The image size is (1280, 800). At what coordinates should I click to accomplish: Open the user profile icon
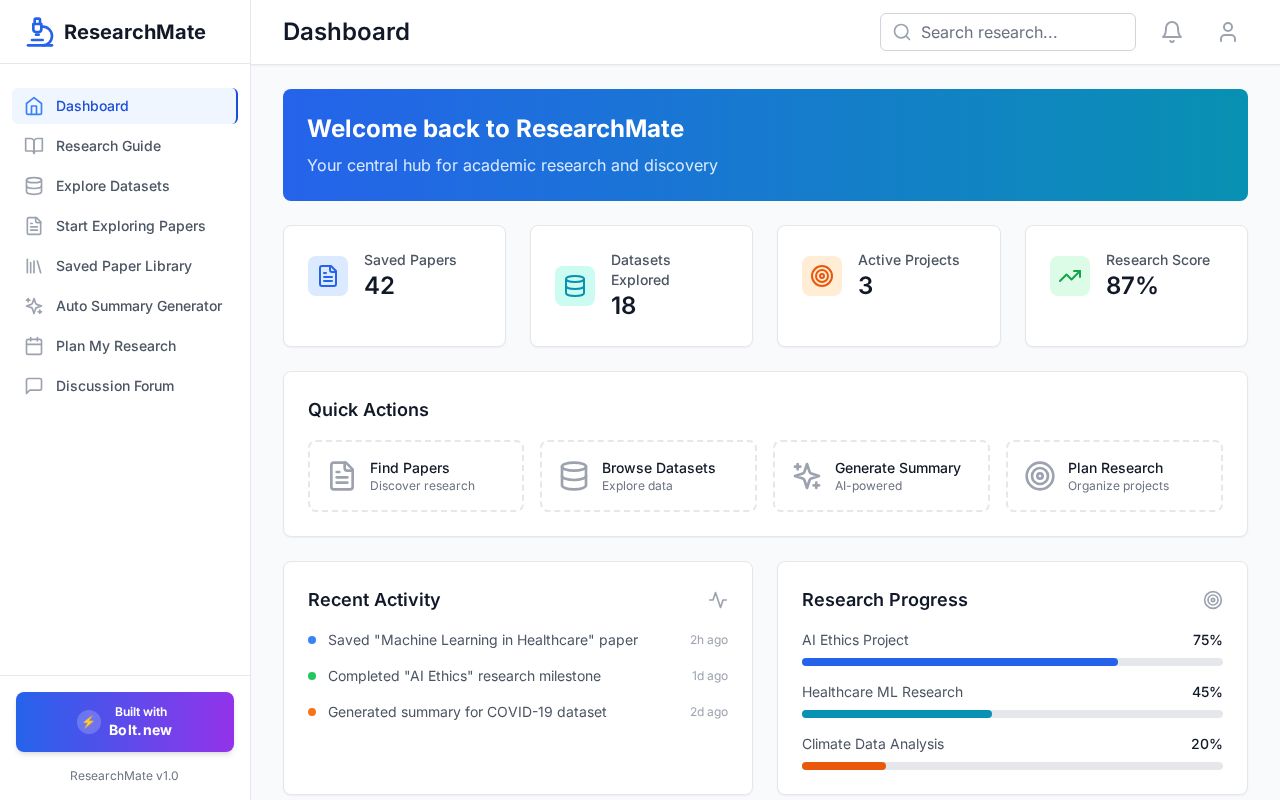point(1228,32)
